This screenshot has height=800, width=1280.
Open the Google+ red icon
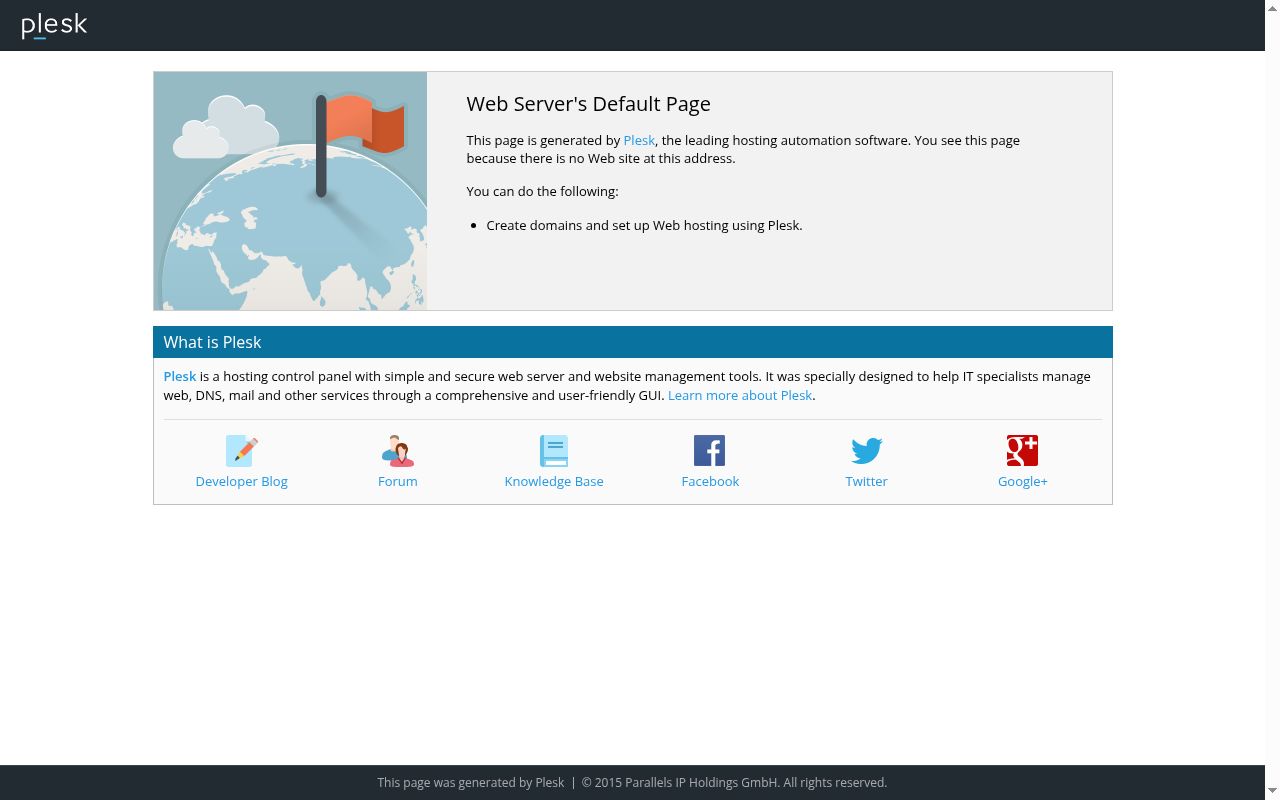pos(1022,451)
